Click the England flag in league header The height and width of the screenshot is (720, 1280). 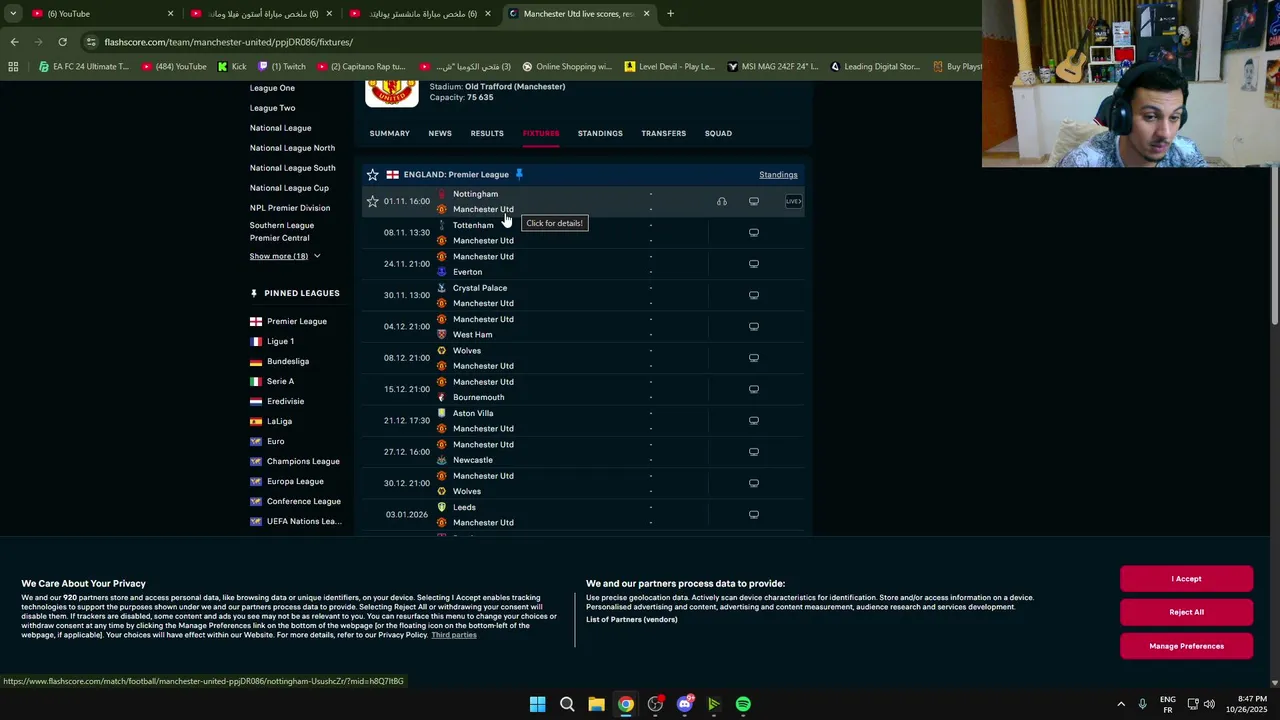point(392,174)
